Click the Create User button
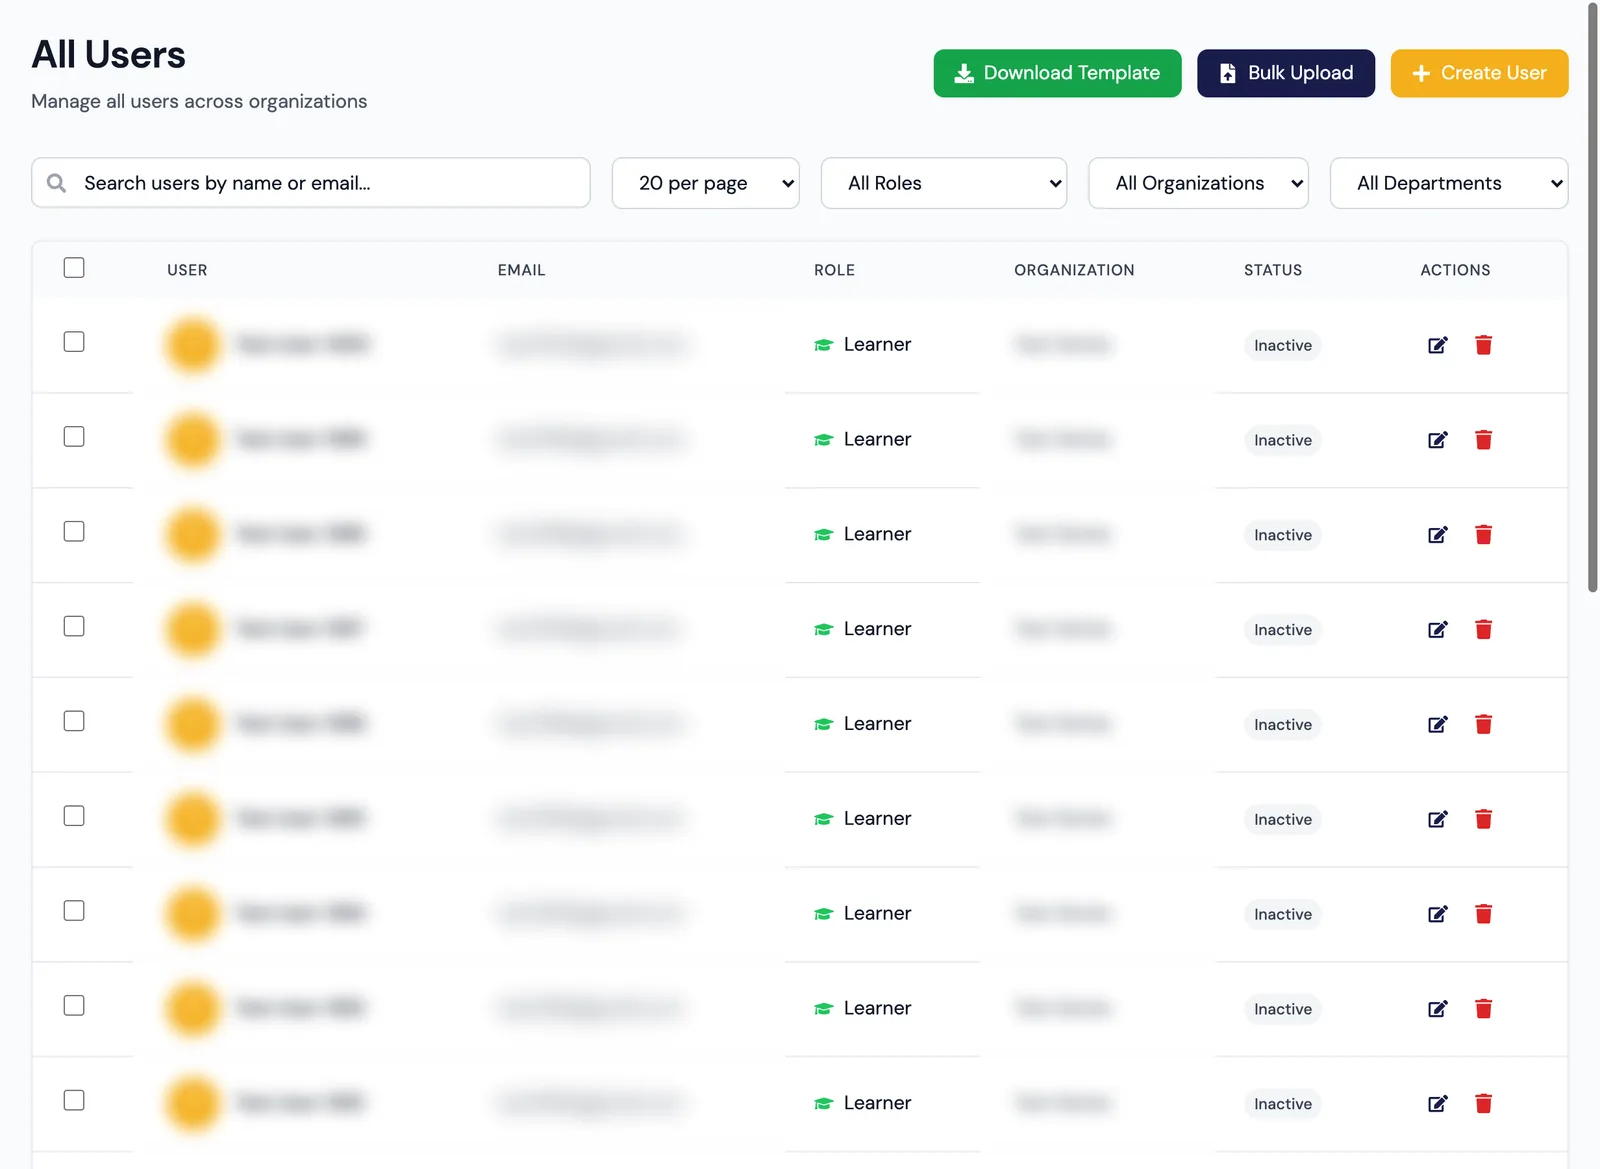The width and height of the screenshot is (1600, 1169). click(1479, 73)
